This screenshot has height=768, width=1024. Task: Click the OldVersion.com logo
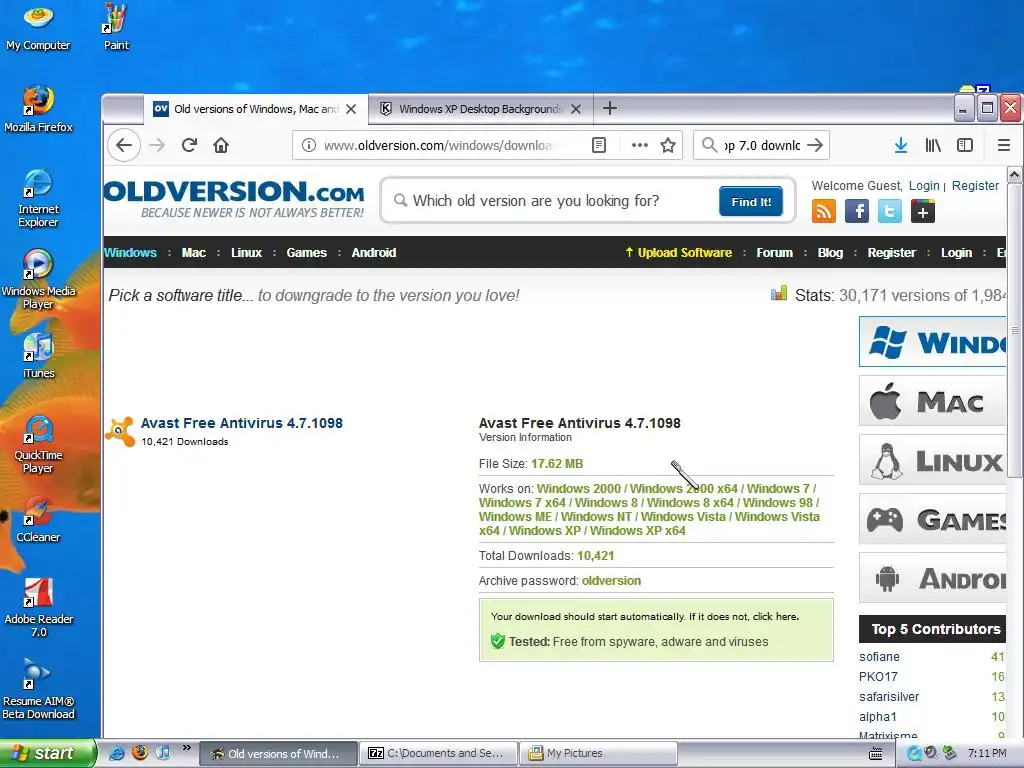pos(234,199)
